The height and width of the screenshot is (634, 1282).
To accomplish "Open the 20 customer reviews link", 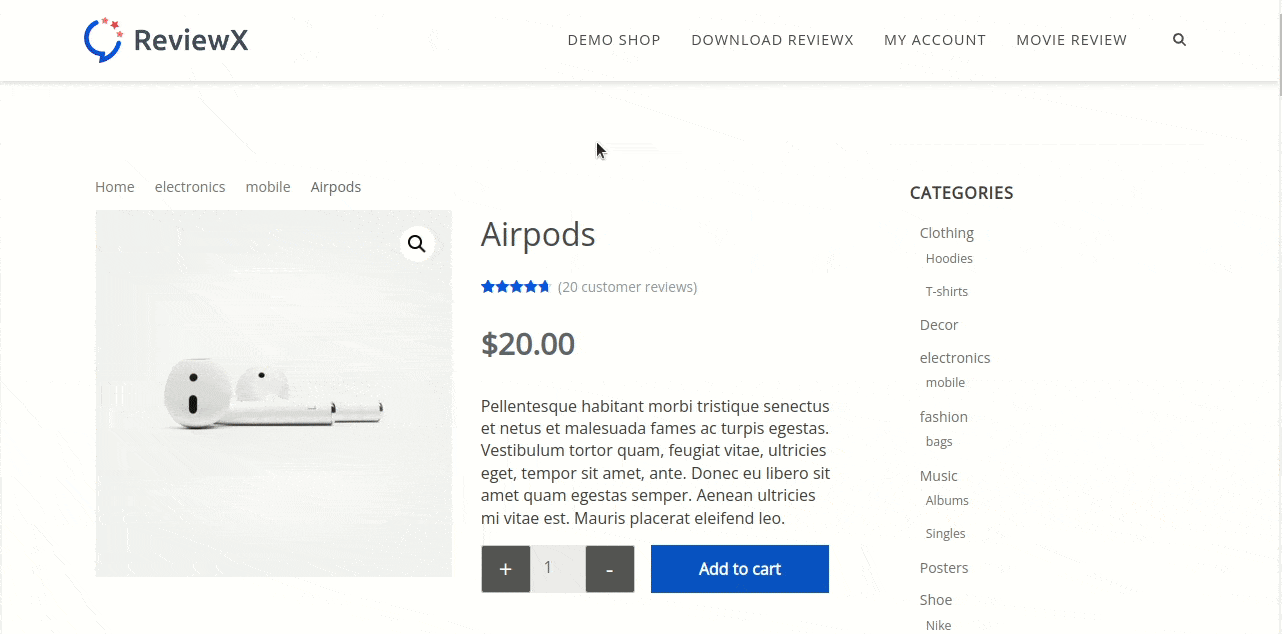I will point(627,287).
